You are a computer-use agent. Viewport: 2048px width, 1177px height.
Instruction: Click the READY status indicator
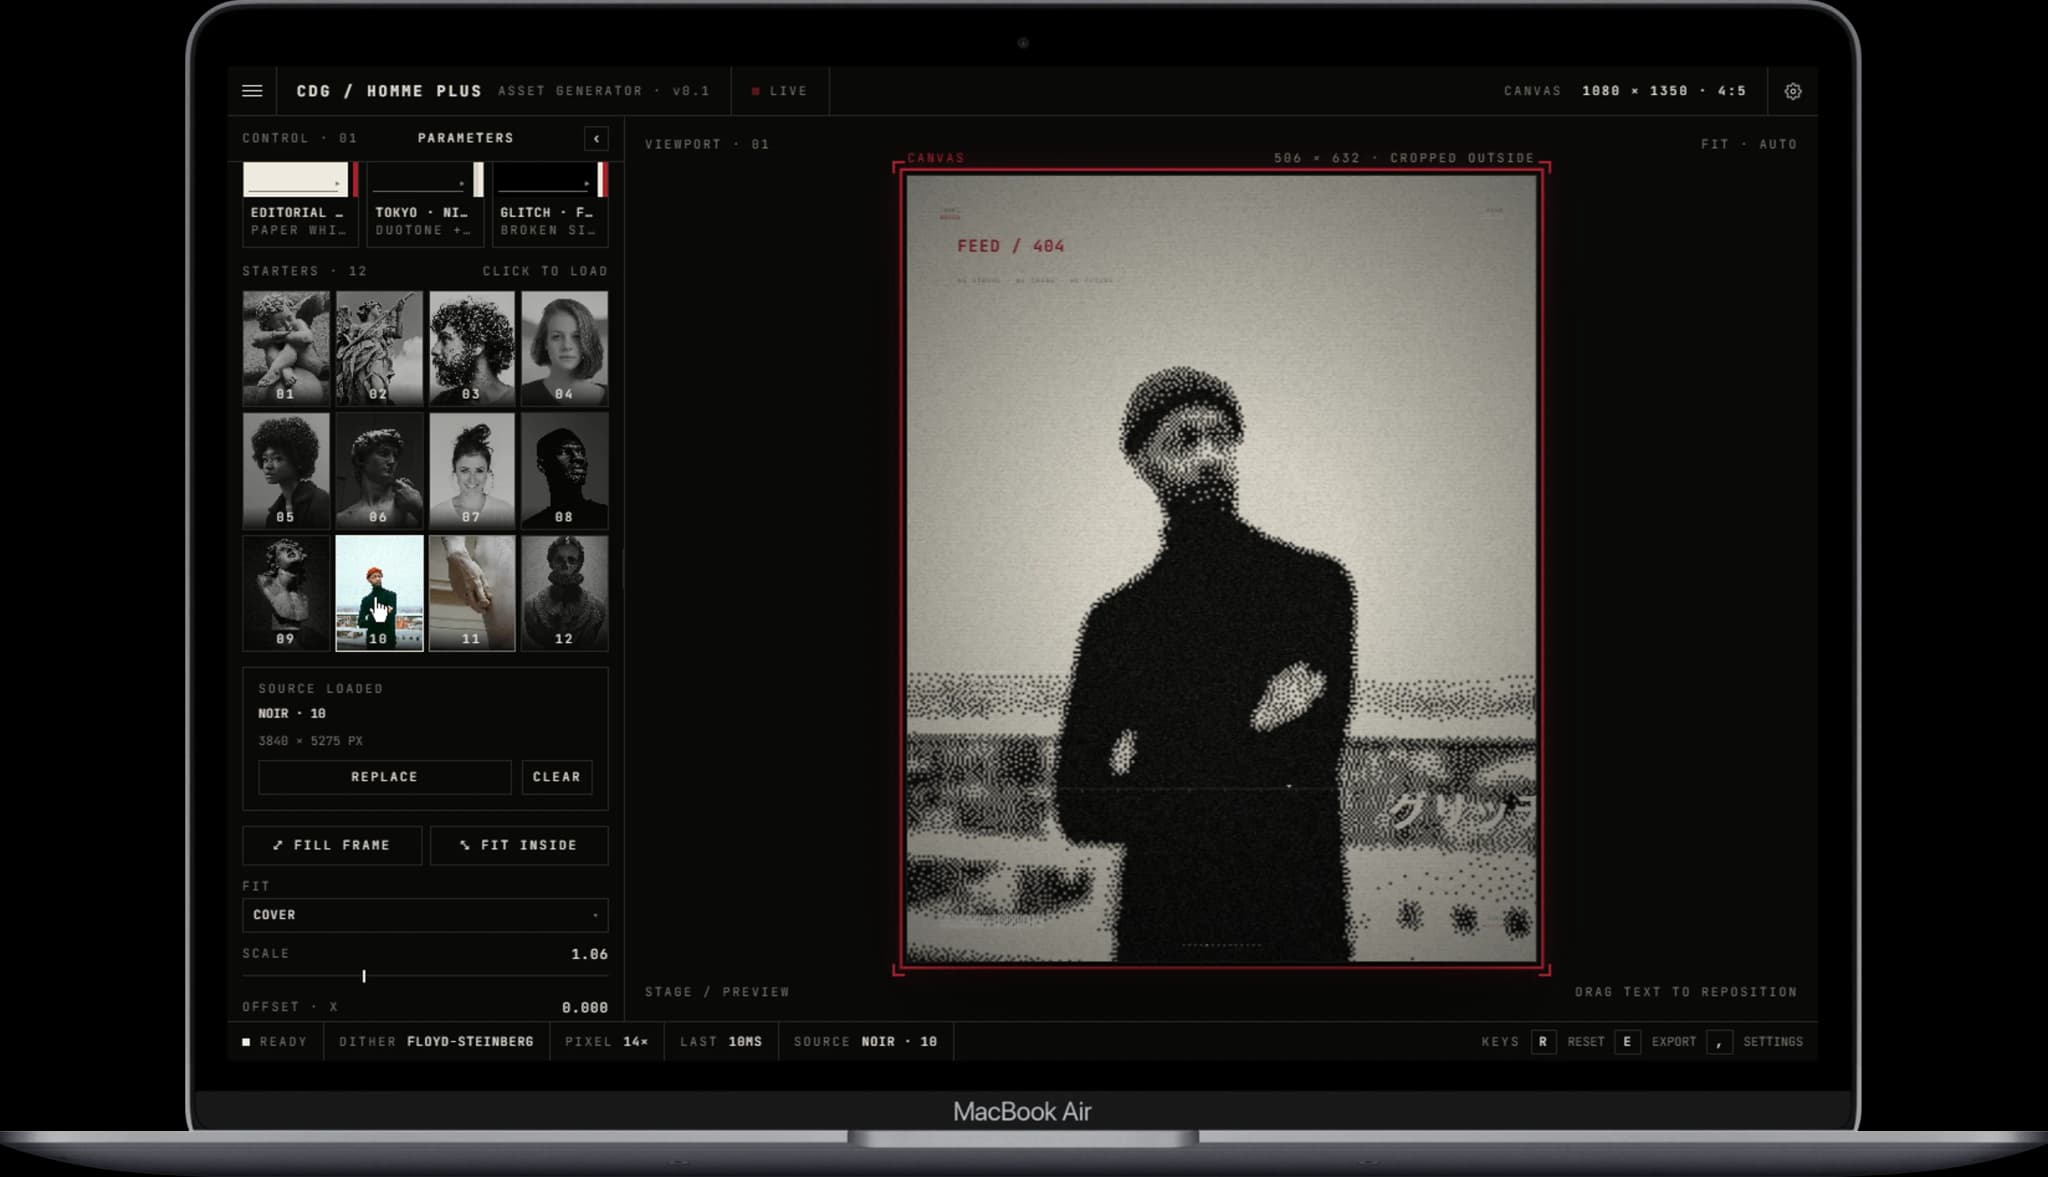[274, 1042]
